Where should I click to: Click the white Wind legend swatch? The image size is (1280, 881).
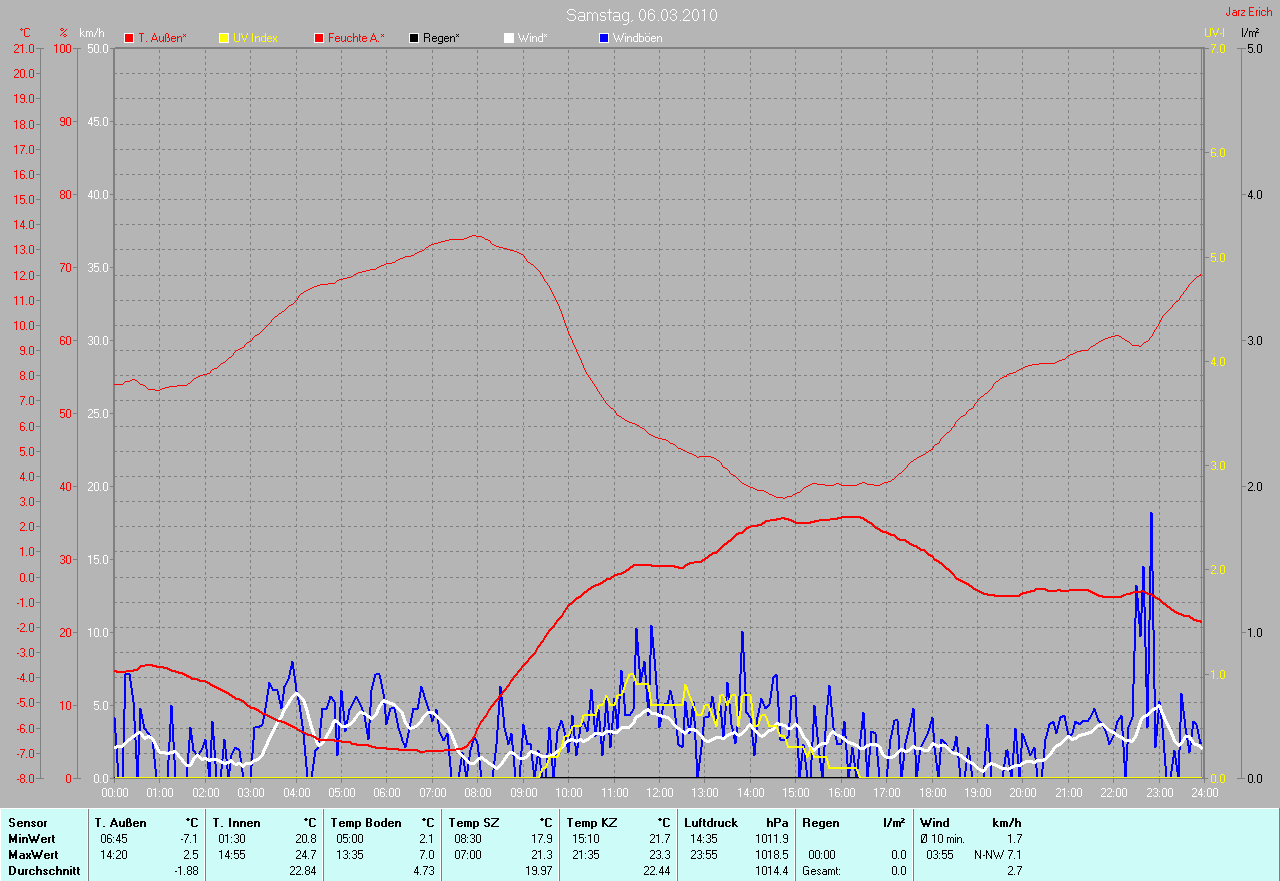[x=509, y=38]
